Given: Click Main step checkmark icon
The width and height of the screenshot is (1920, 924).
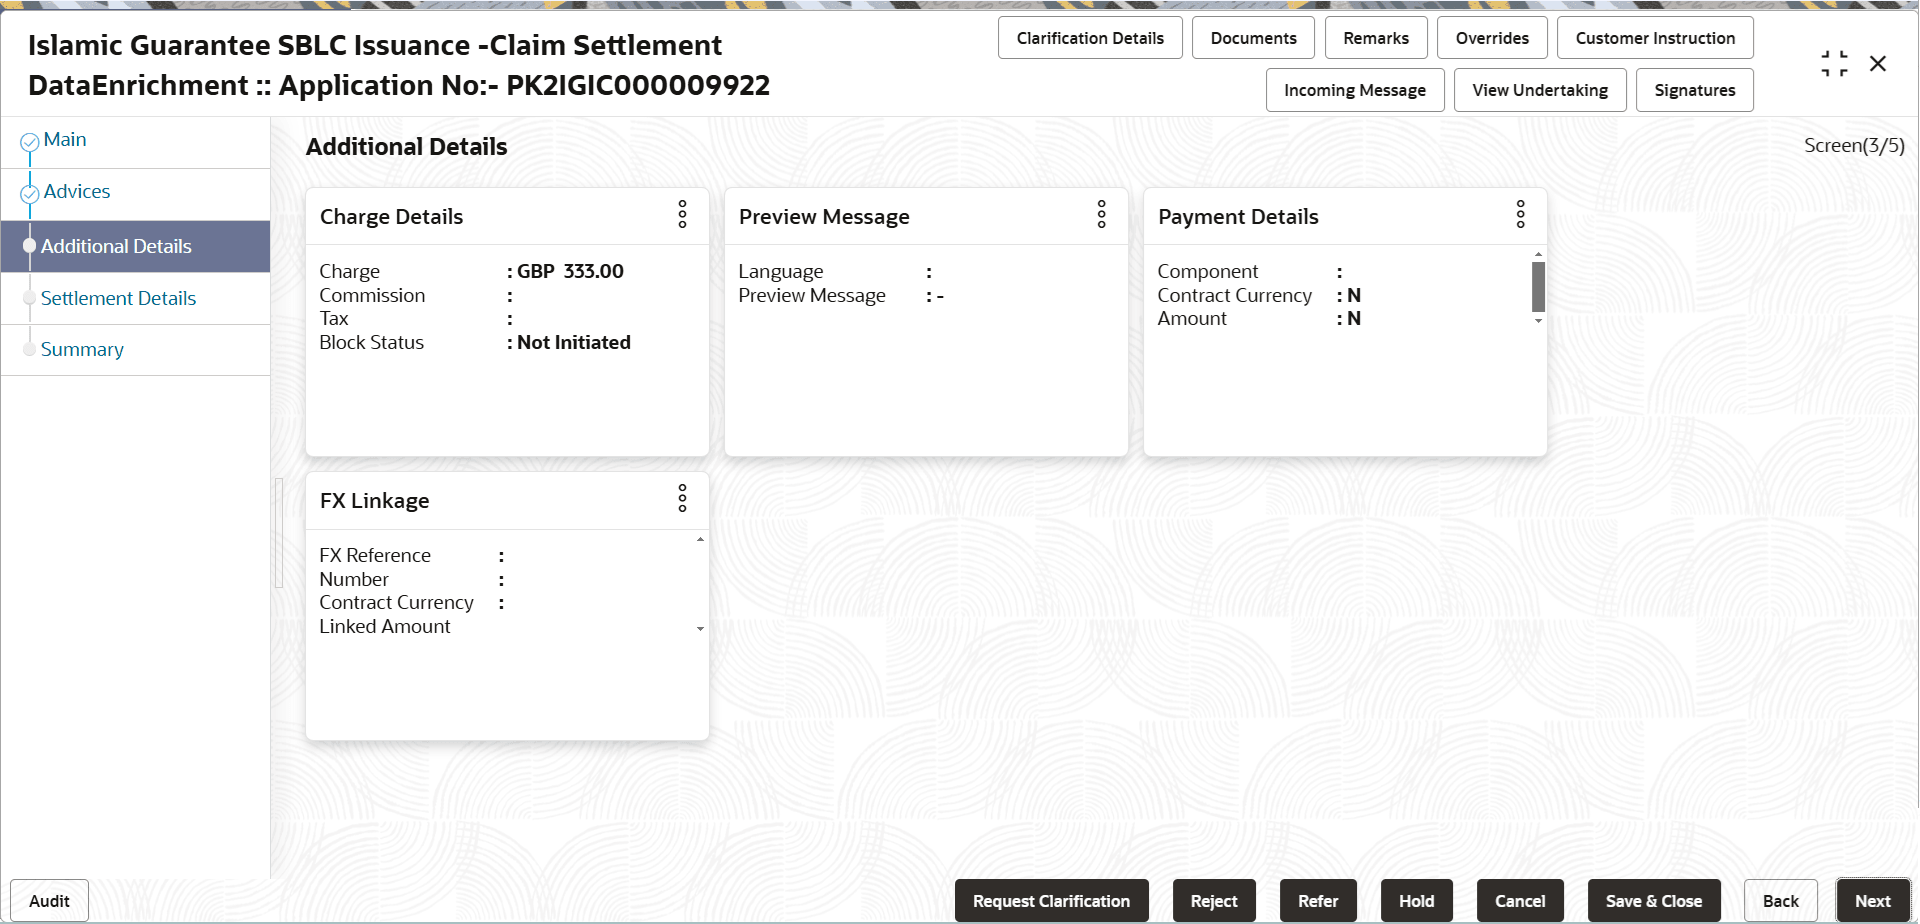Looking at the screenshot, I should pyautogui.click(x=30, y=142).
